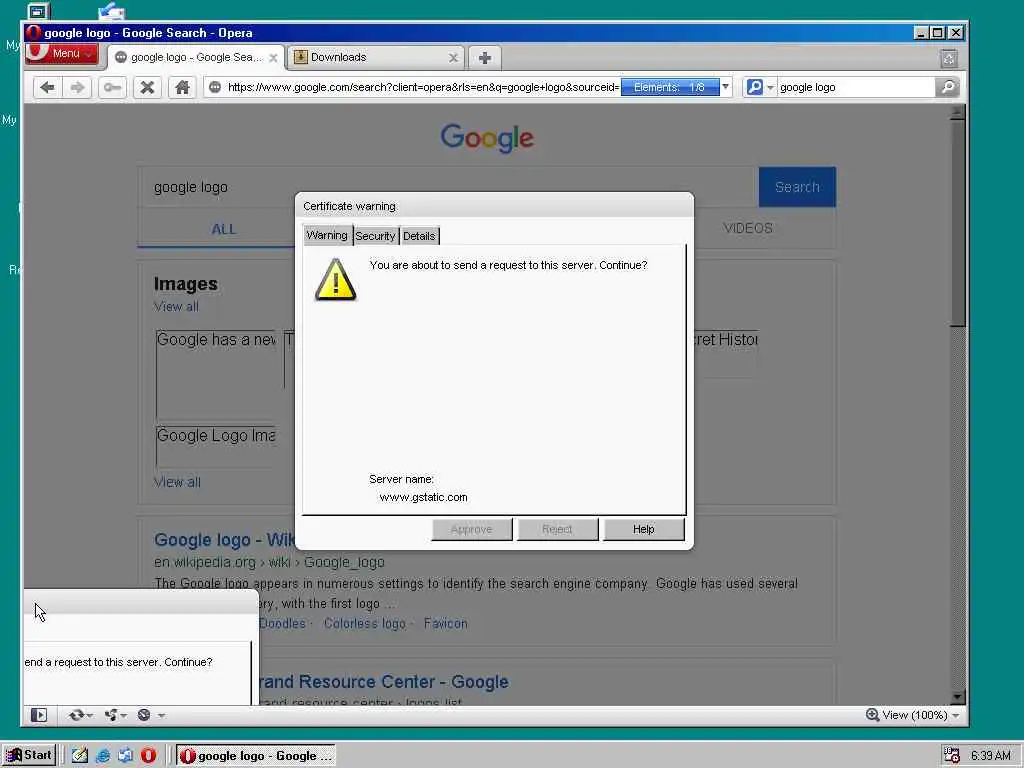Screen dimensions: 1024x768
Task: Click the View all link below image thumbnails
Action: [x=177, y=482]
